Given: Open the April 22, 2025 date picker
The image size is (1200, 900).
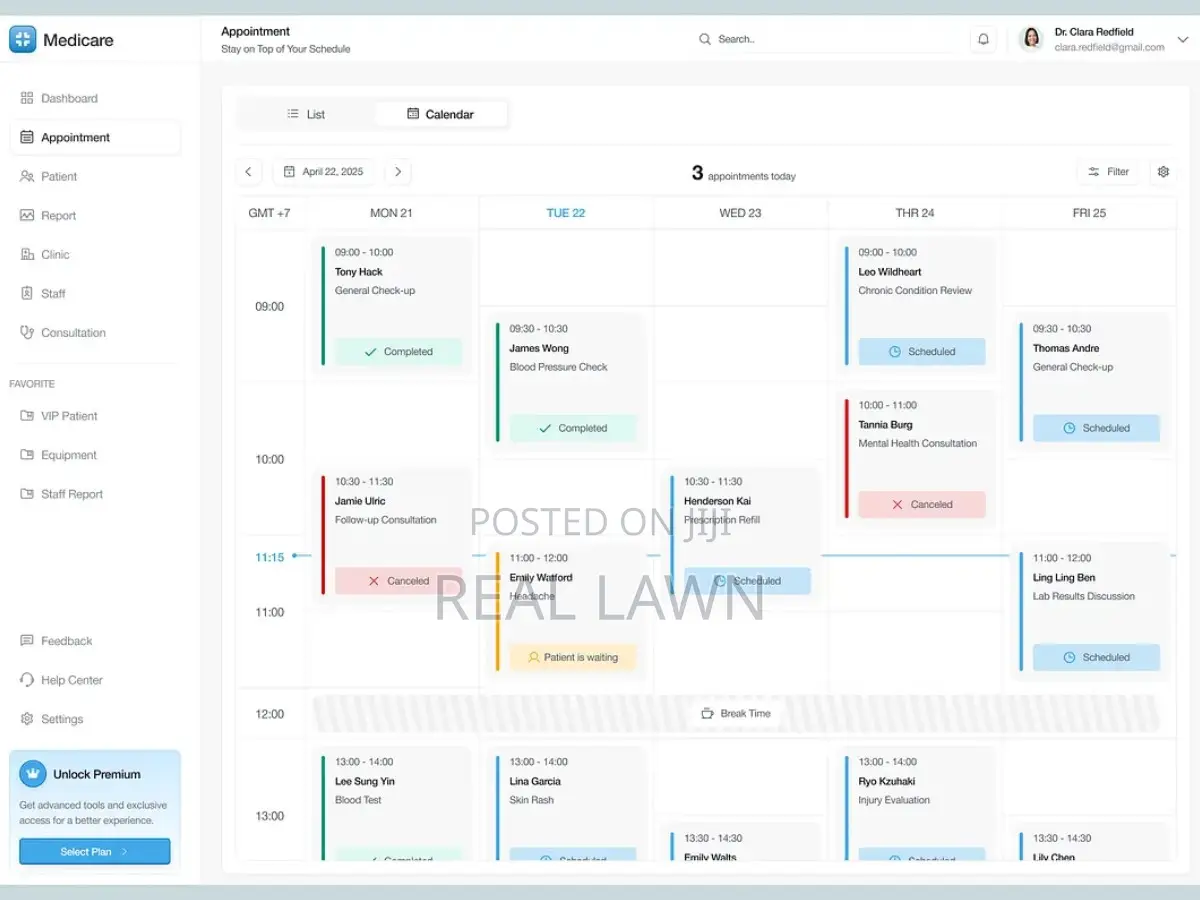Looking at the screenshot, I should (x=324, y=172).
